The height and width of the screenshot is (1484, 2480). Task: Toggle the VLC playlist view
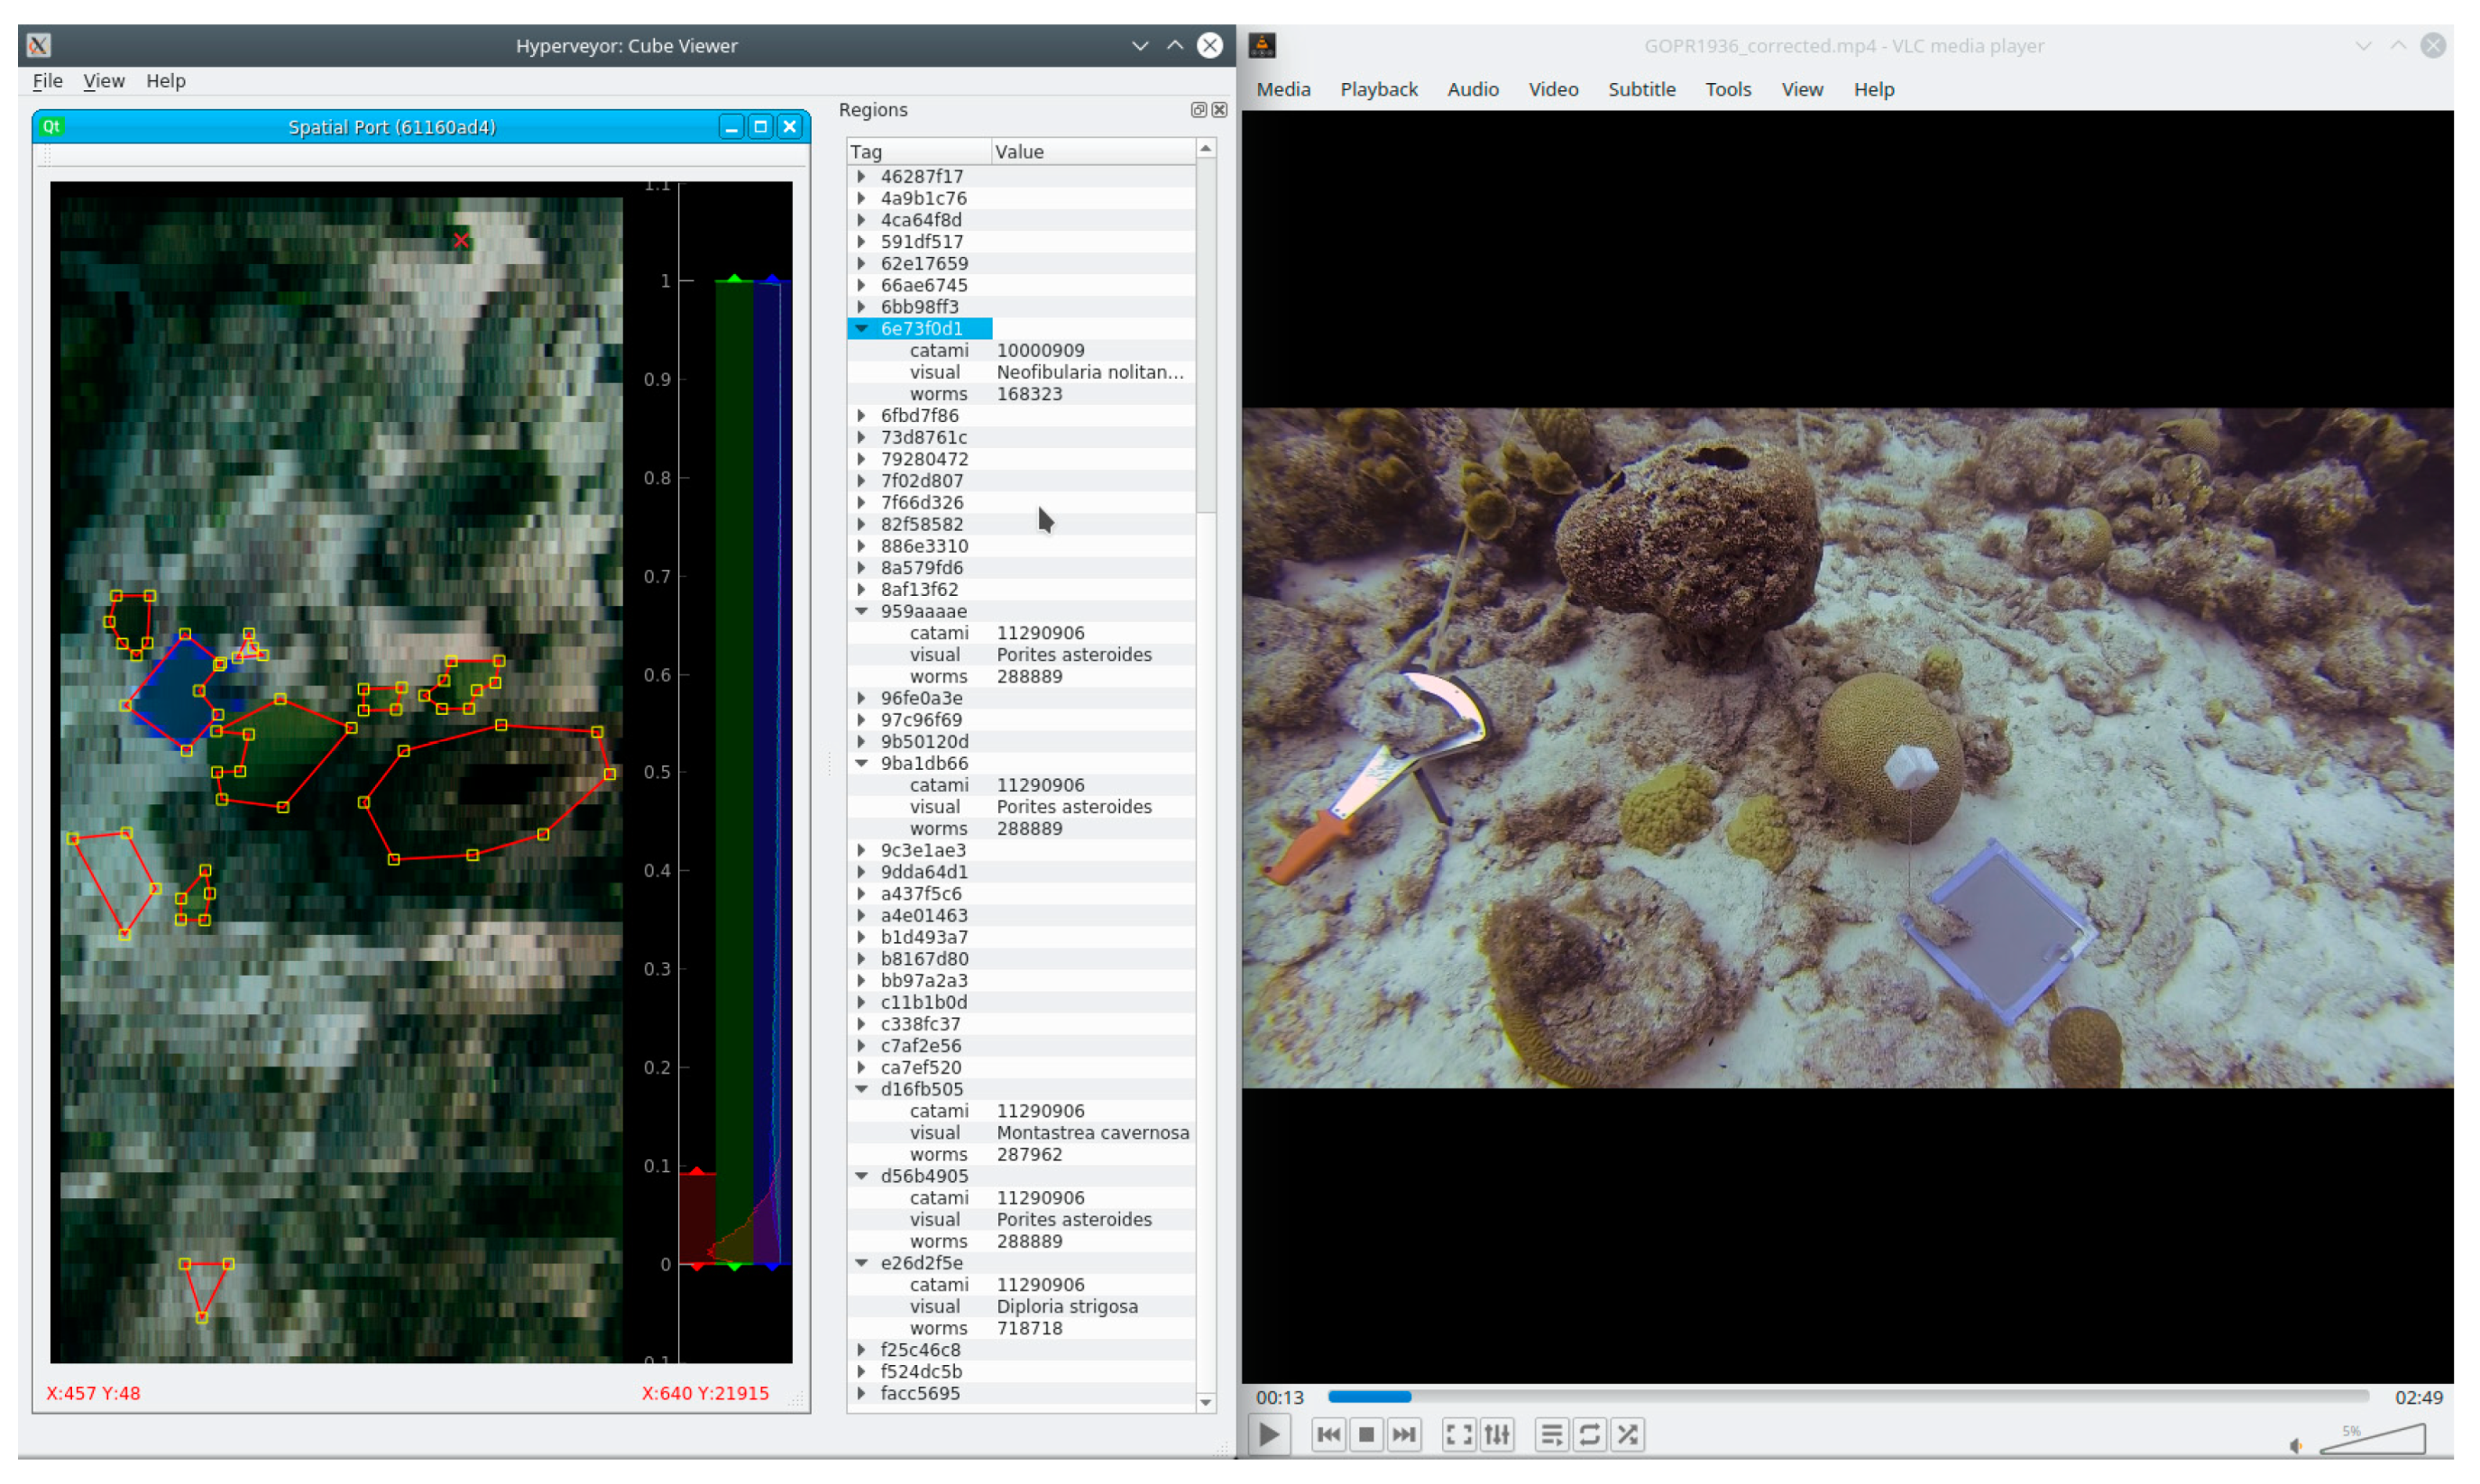(x=1551, y=1435)
